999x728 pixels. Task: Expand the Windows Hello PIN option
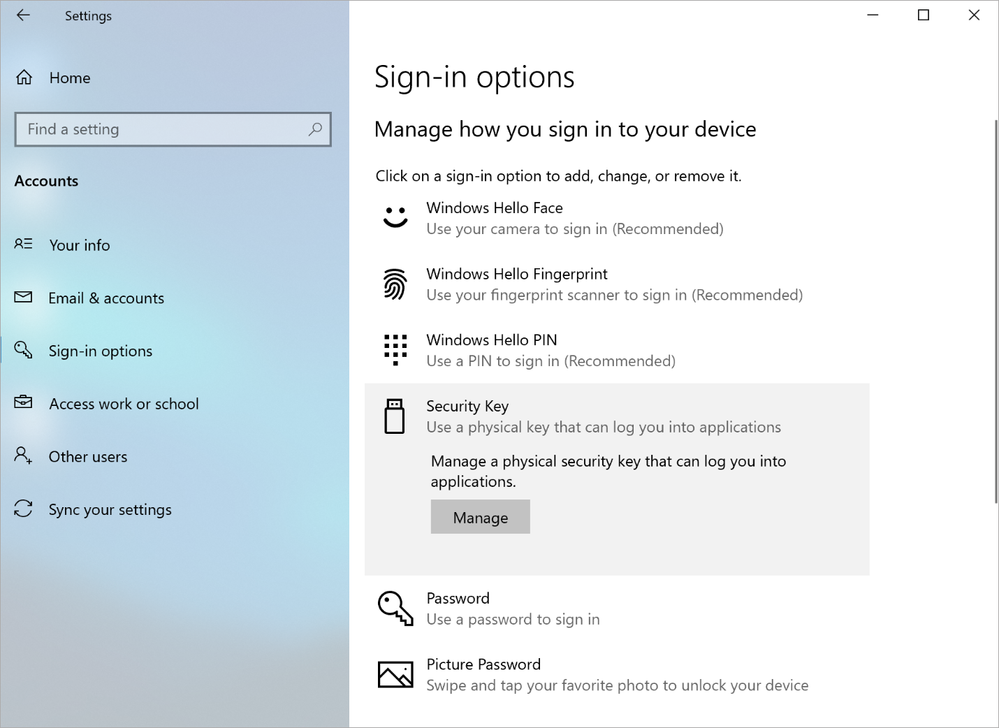[x=617, y=350]
